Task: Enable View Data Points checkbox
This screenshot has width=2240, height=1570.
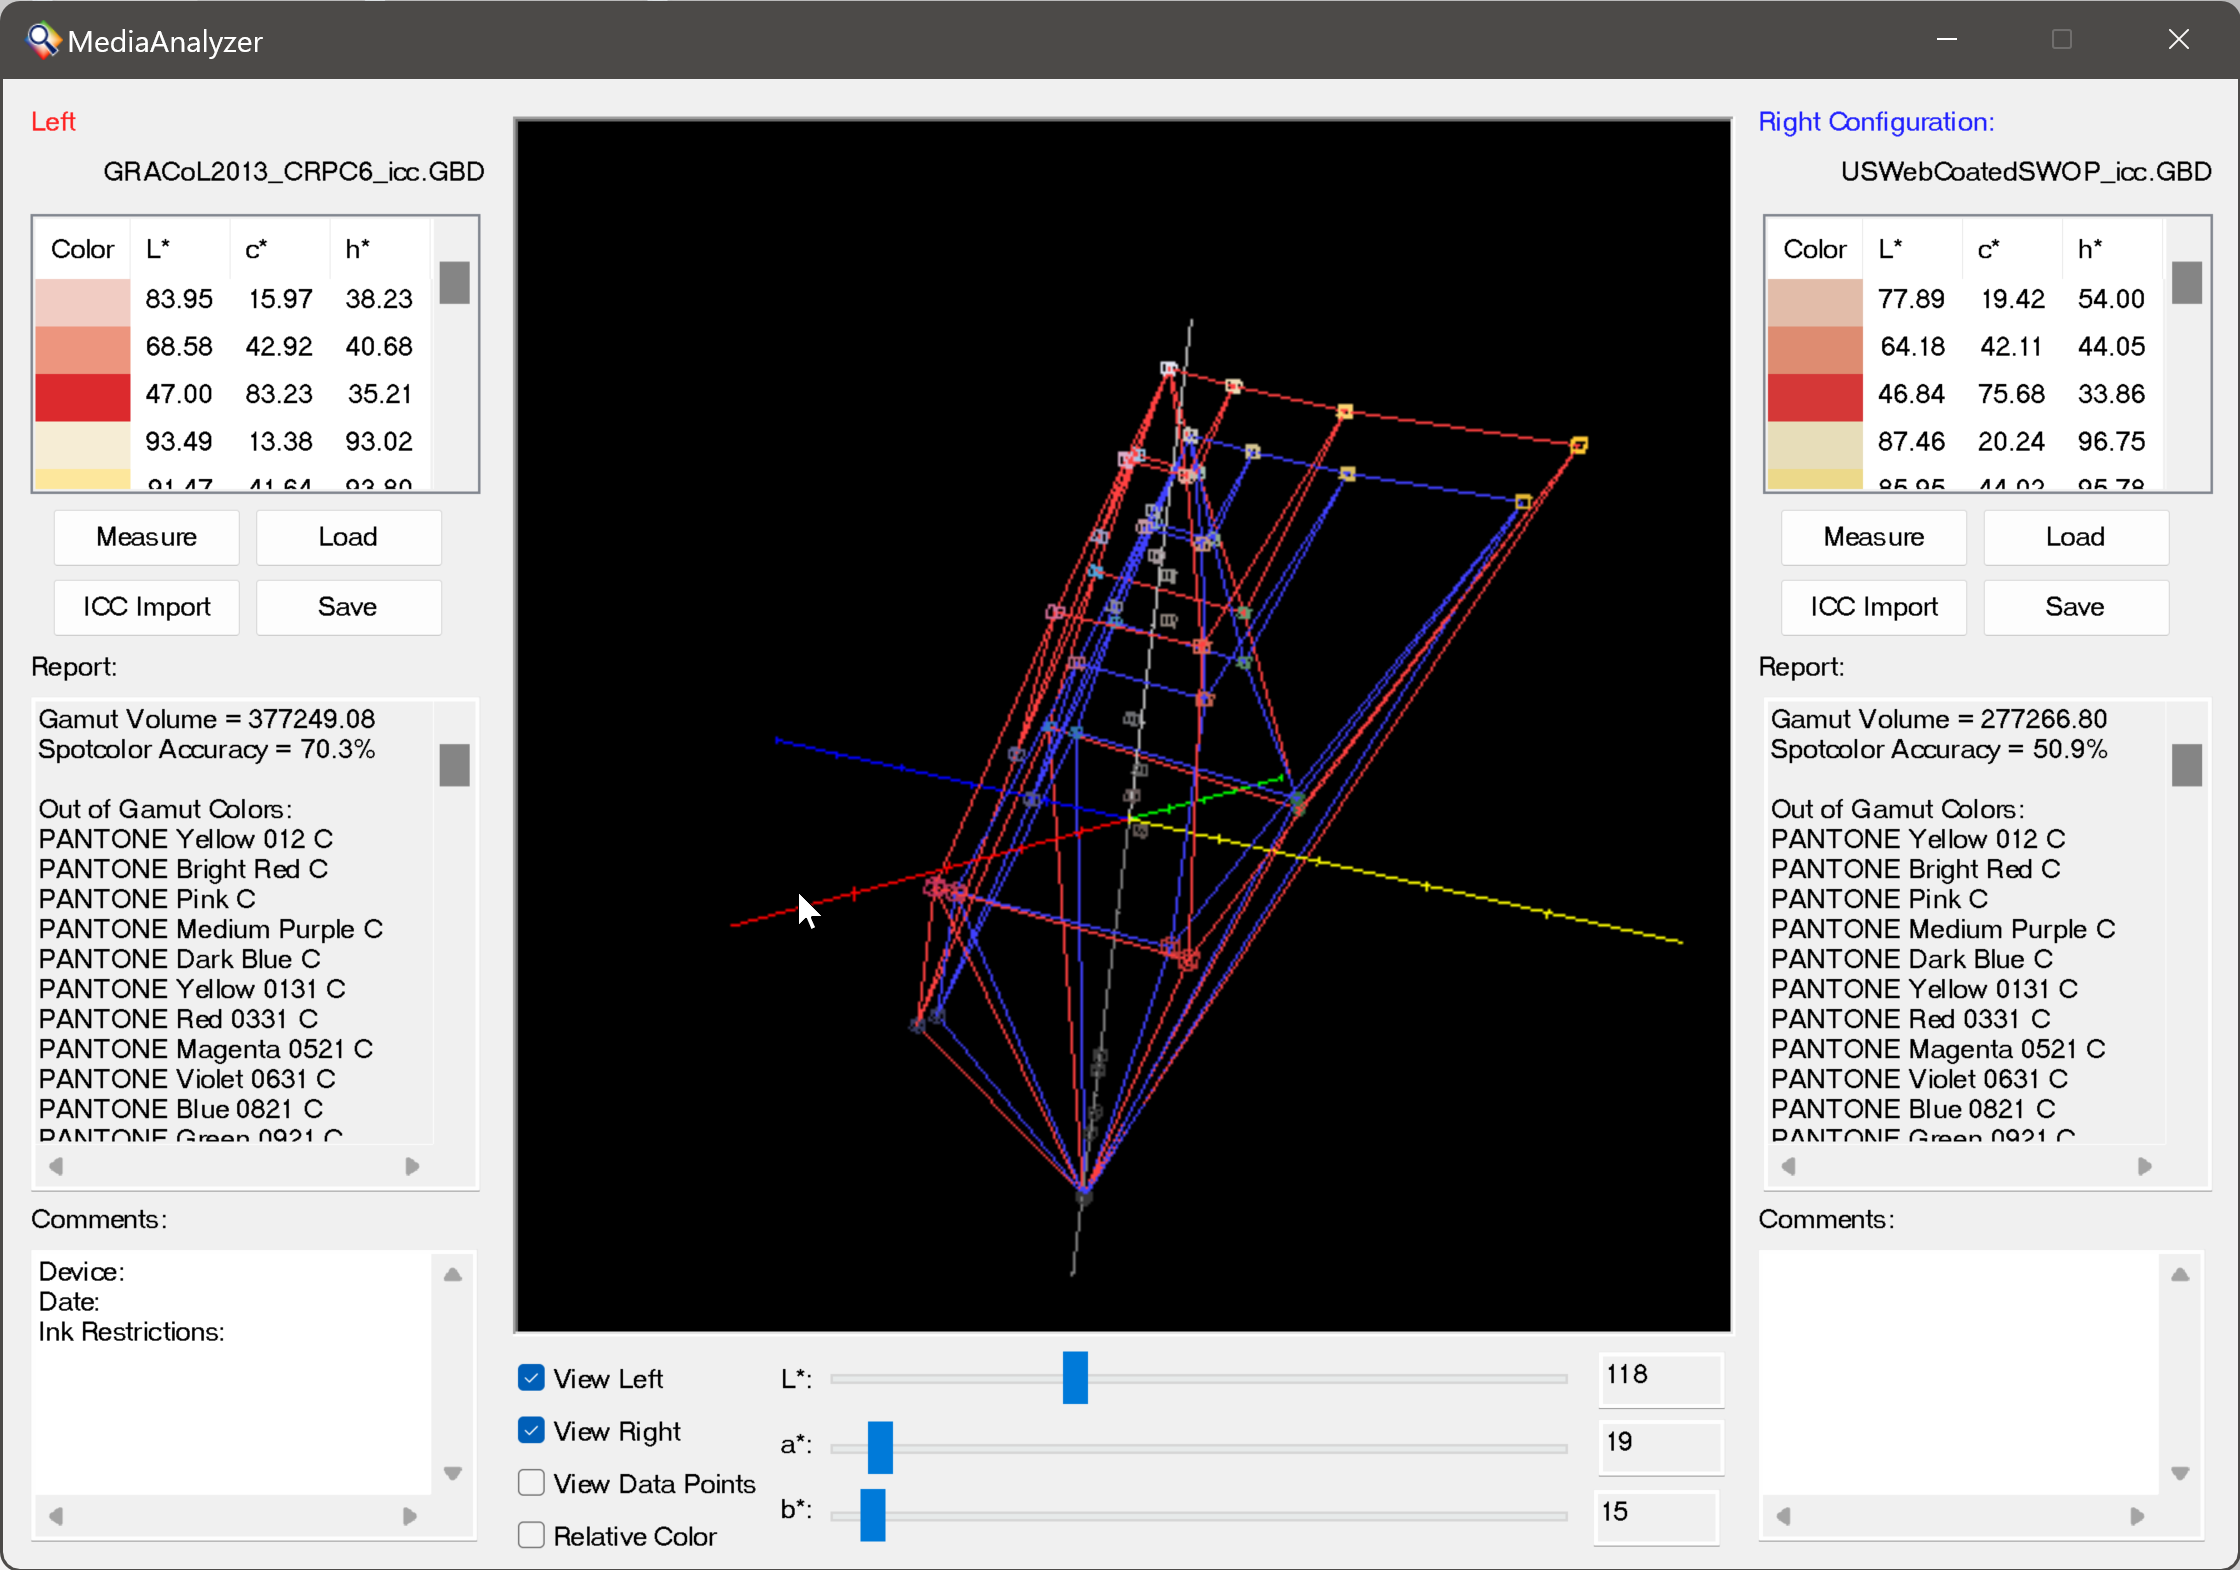Action: [532, 1483]
